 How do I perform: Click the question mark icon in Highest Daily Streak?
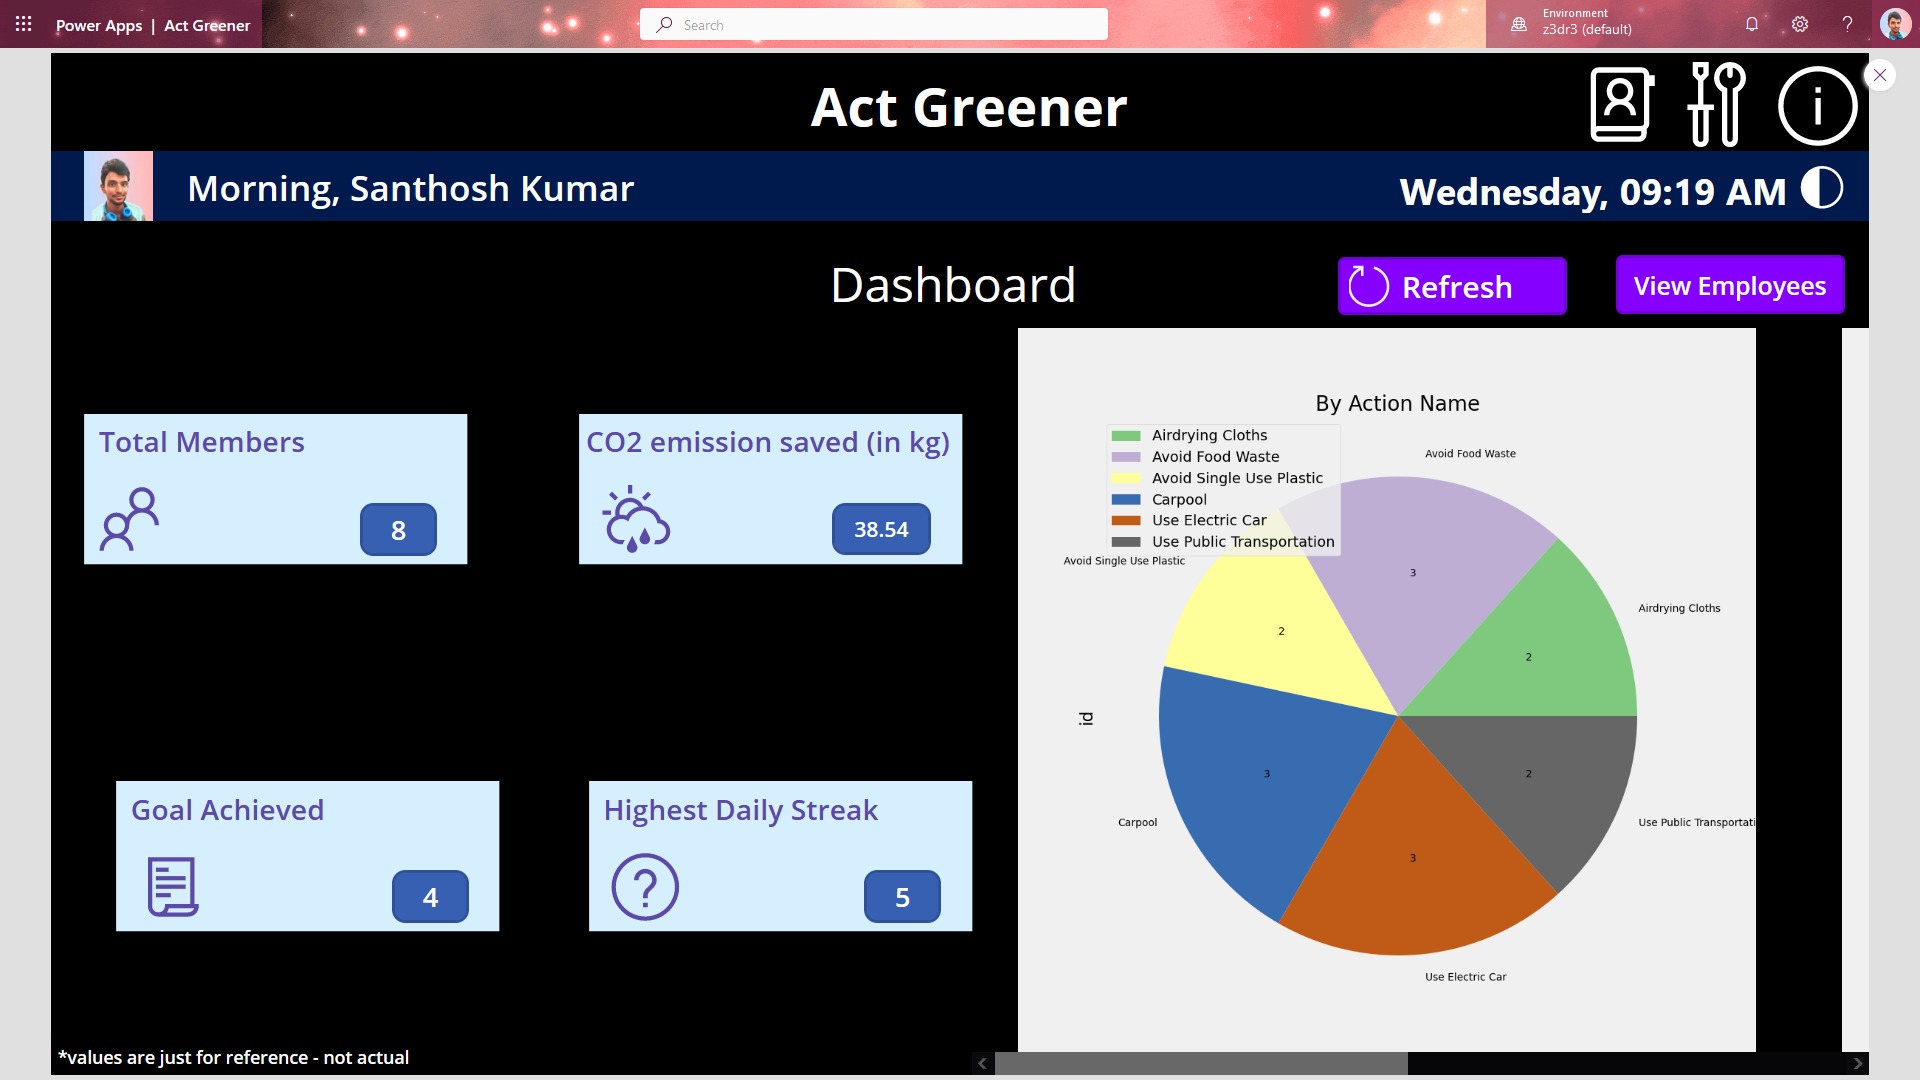tap(645, 887)
